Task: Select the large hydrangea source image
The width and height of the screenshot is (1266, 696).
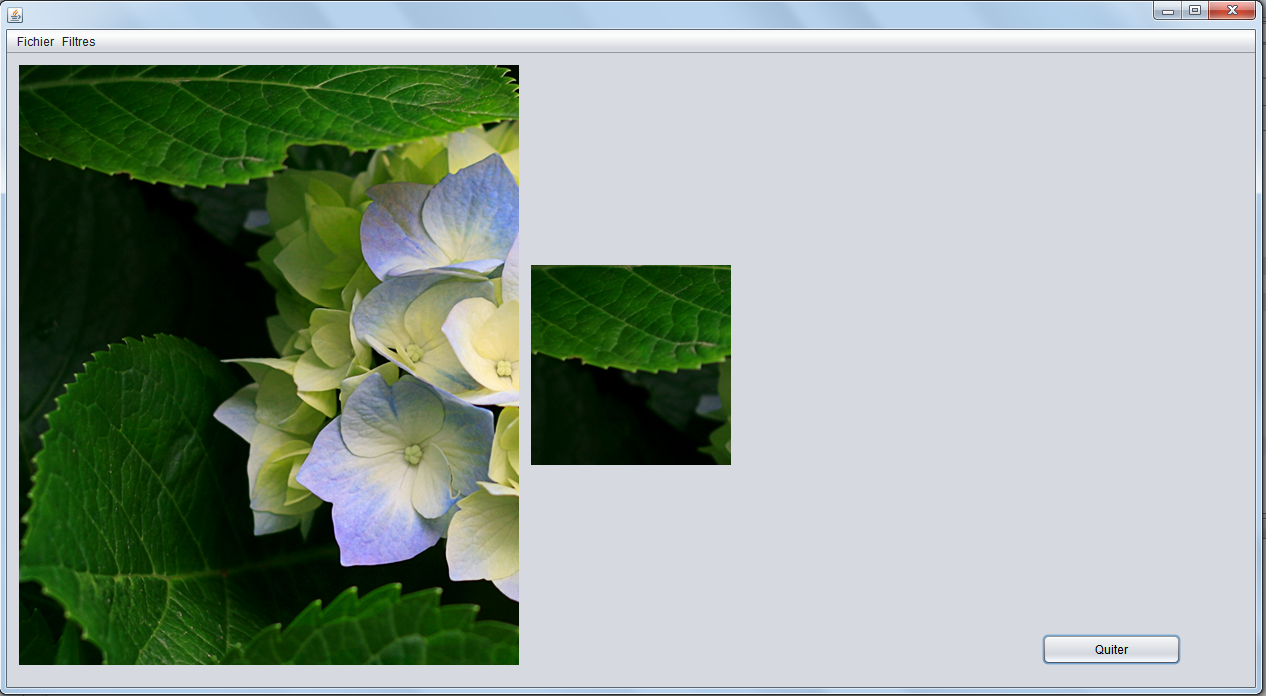Action: [x=268, y=365]
